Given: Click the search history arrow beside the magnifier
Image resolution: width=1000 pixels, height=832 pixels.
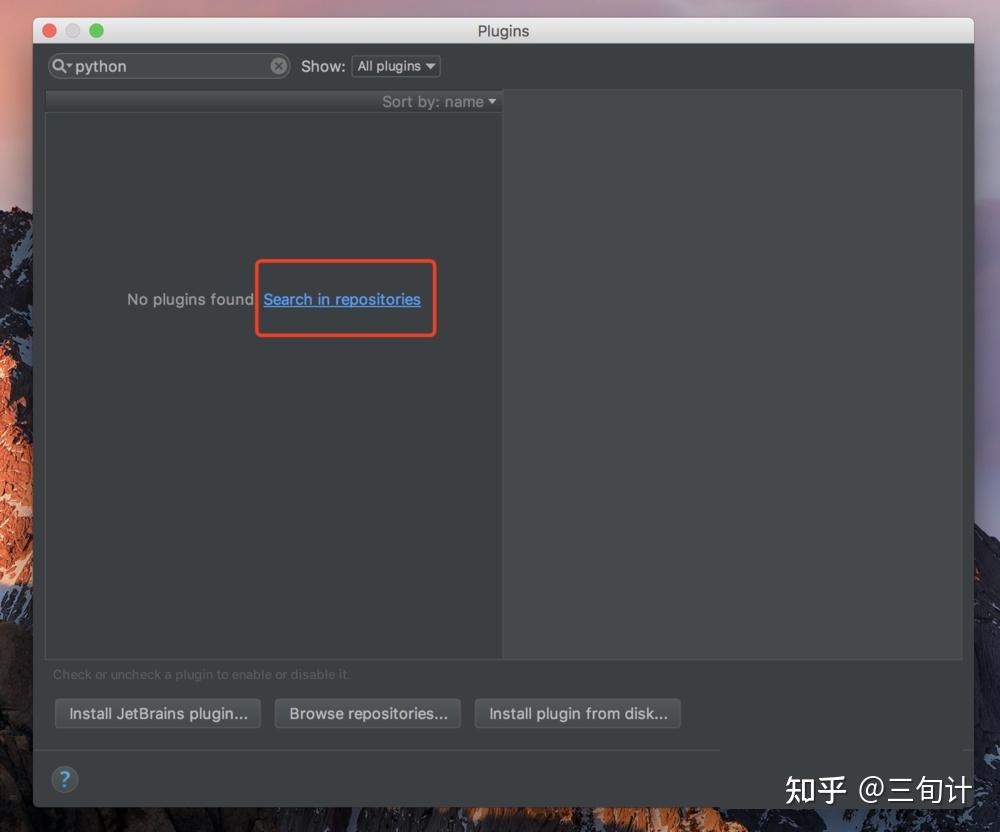Looking at the screenshot, I should pyautogui.click(x=70, y=66).
